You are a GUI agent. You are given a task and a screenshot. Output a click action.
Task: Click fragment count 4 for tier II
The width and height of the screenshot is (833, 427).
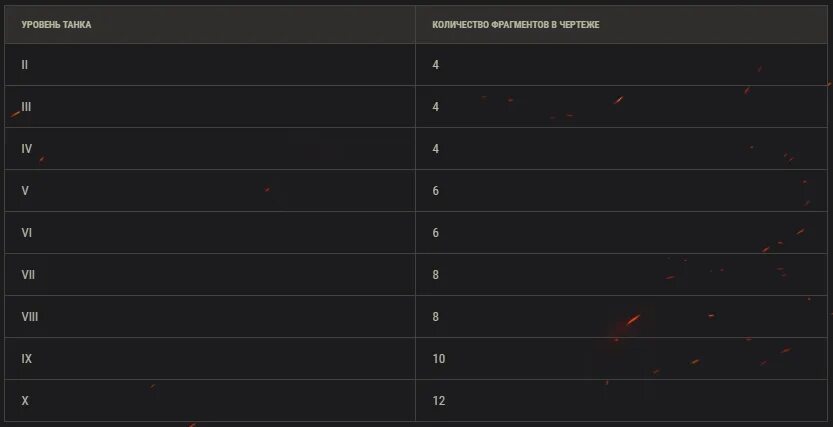[436, 65]
